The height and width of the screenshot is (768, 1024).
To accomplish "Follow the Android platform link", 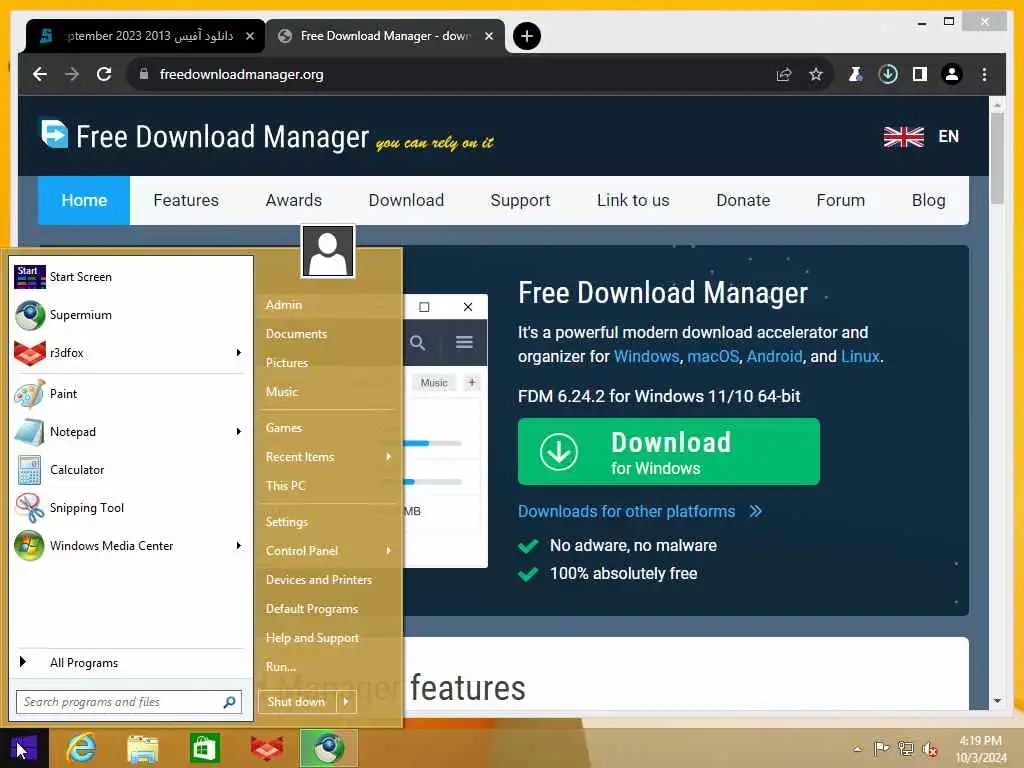I will pos(775,357).
